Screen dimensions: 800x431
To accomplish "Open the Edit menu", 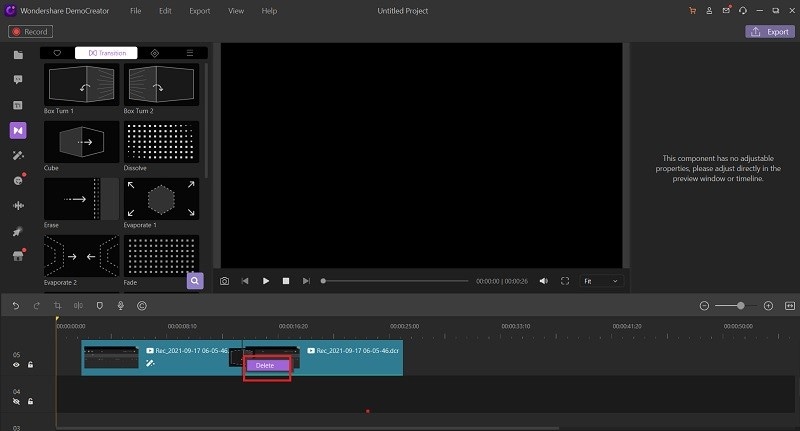I will click(x=165, y=11).
